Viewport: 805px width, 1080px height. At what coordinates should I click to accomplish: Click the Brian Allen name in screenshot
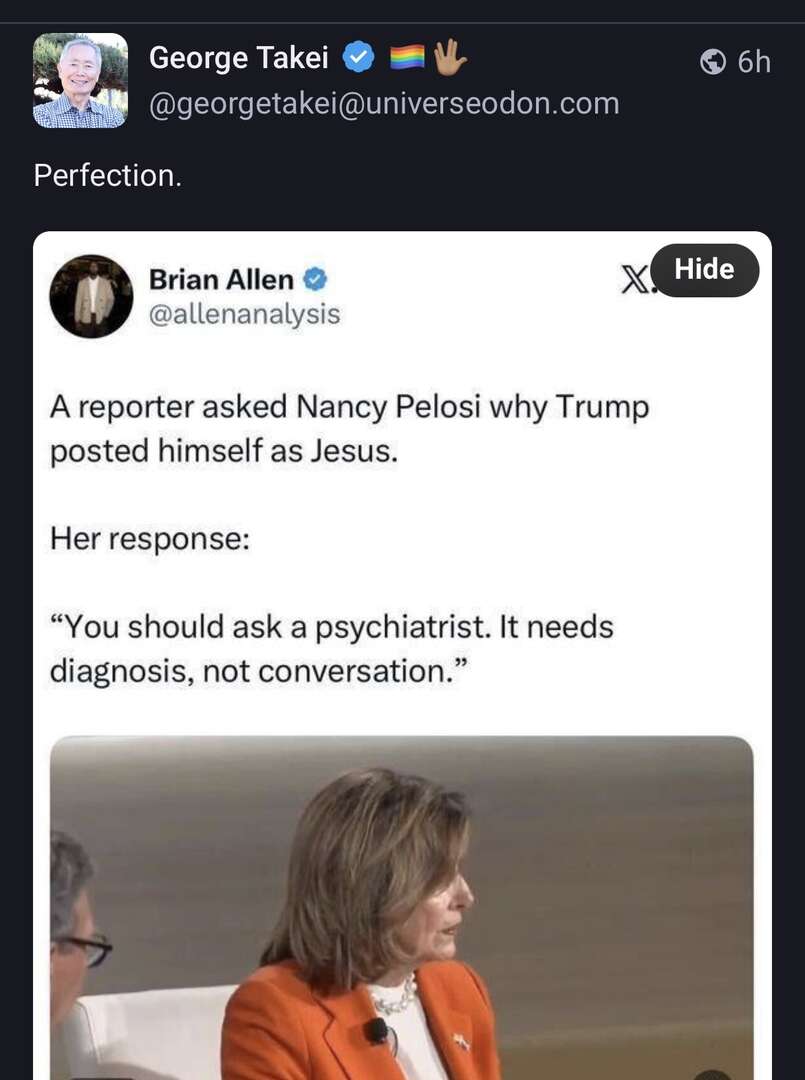(221, 280)
